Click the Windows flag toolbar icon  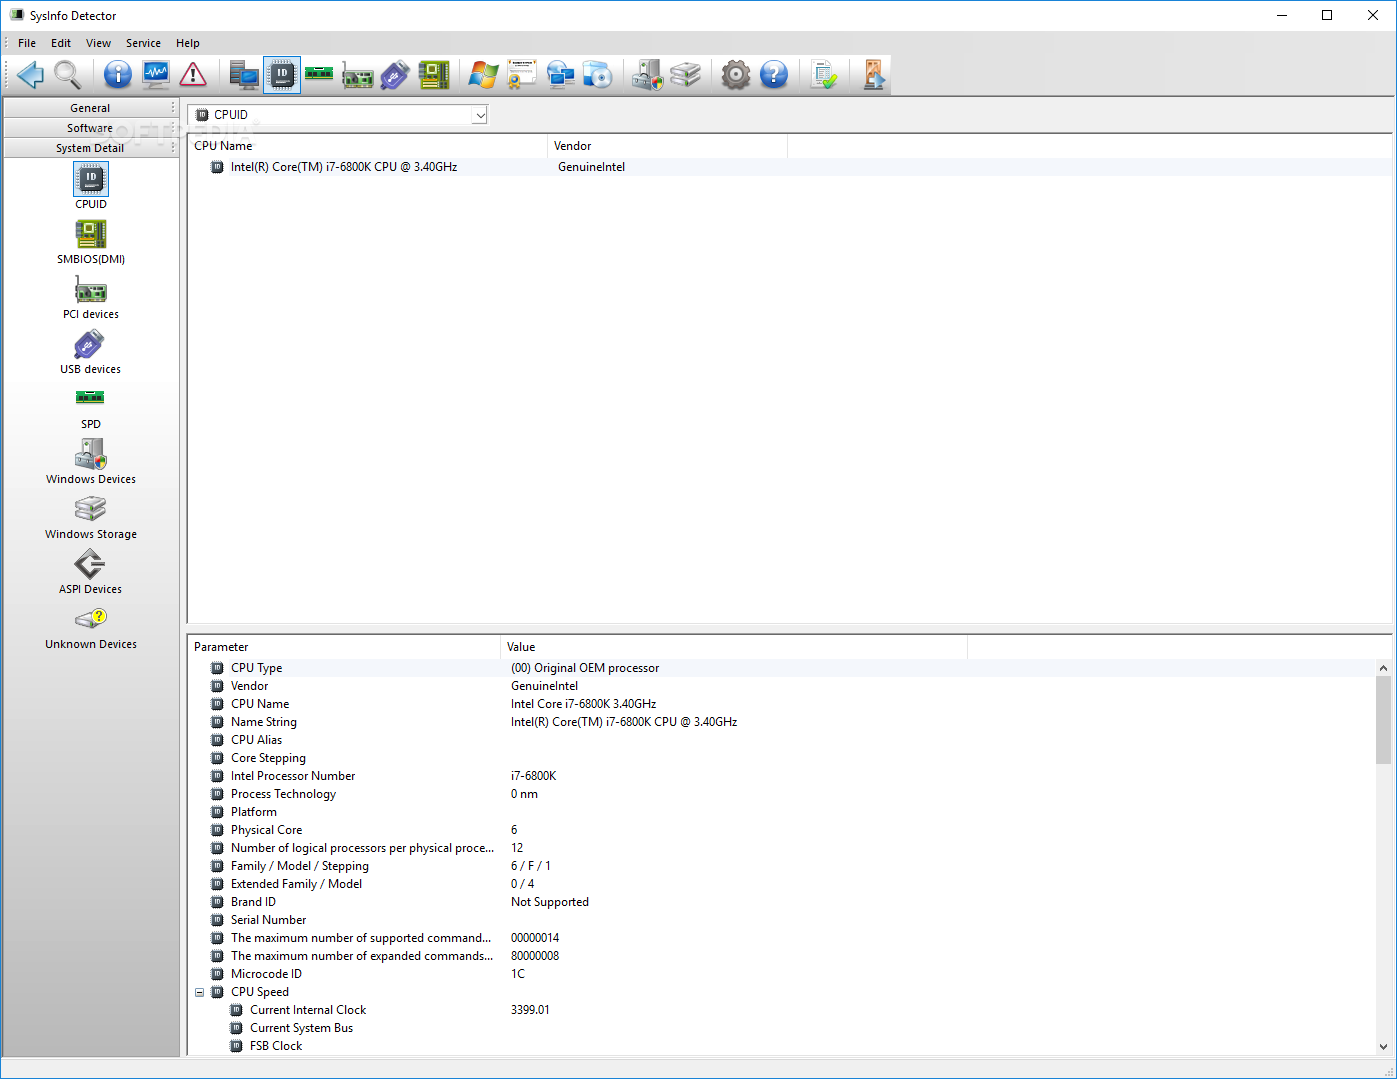pyautogui.click(x=484, y=75)
